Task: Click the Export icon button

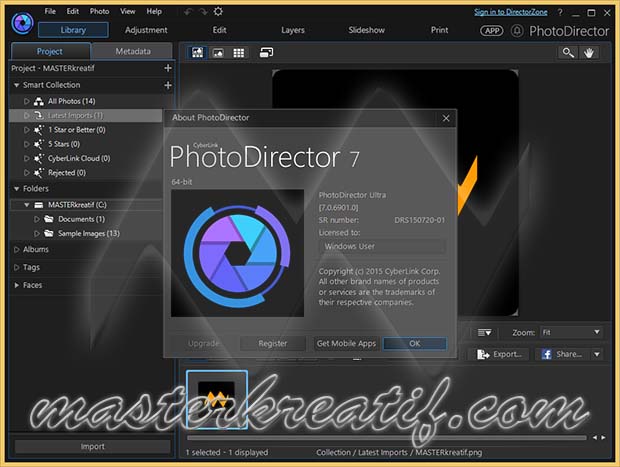Action: pyautogui.click(x=499, y=354)
